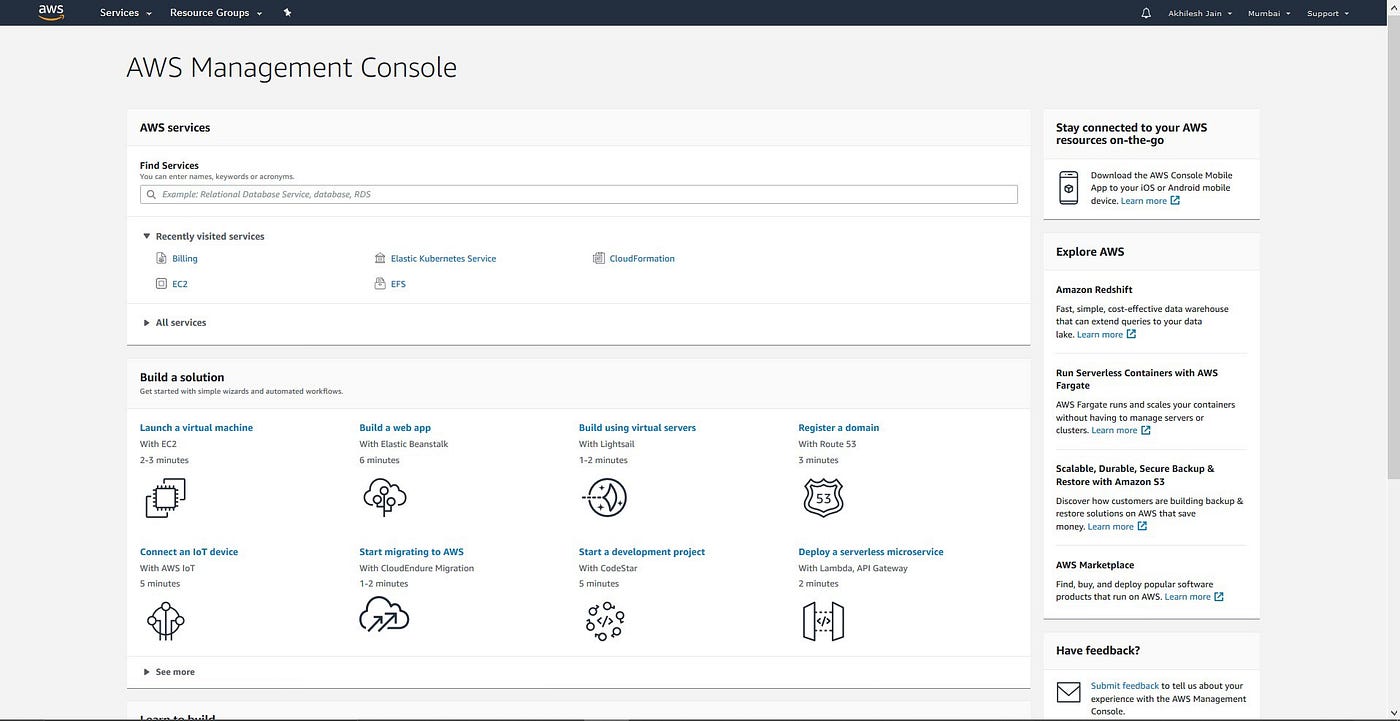Screen dimensions: 1400x721
Task: Open Build using virtual servers link
Action: coord(637,428)
